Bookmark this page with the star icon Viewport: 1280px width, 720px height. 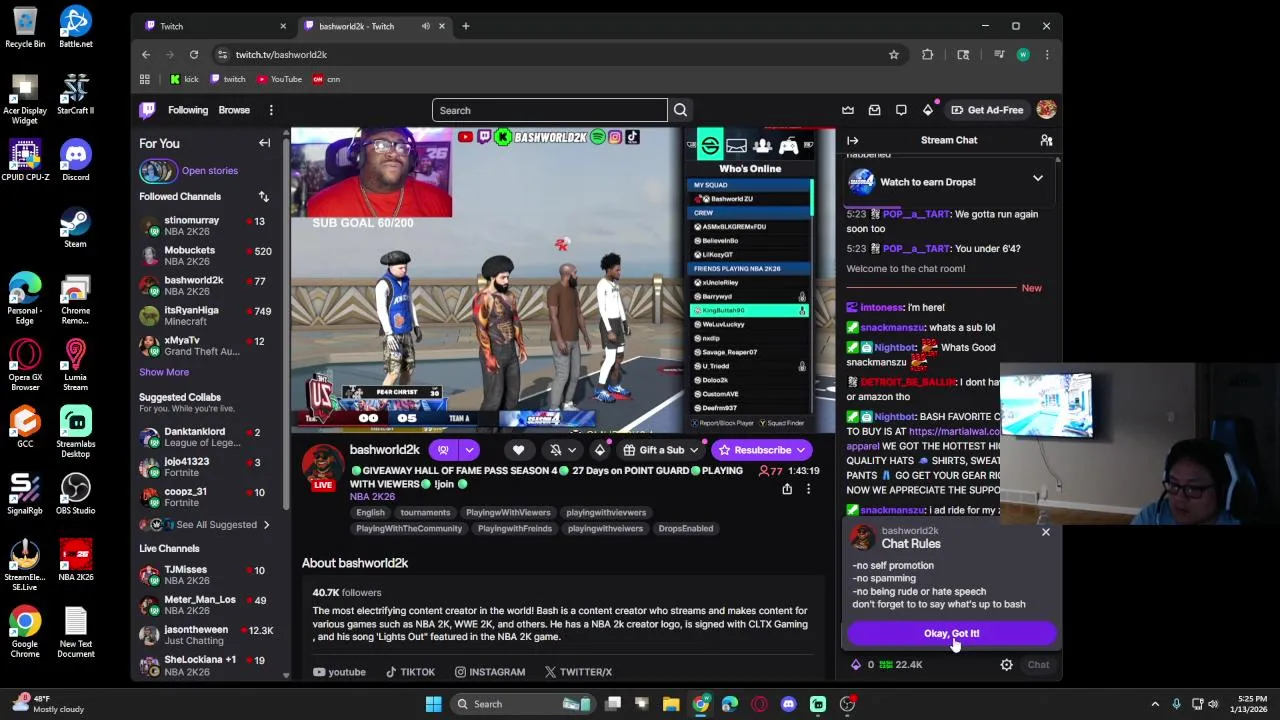[893, 55]
